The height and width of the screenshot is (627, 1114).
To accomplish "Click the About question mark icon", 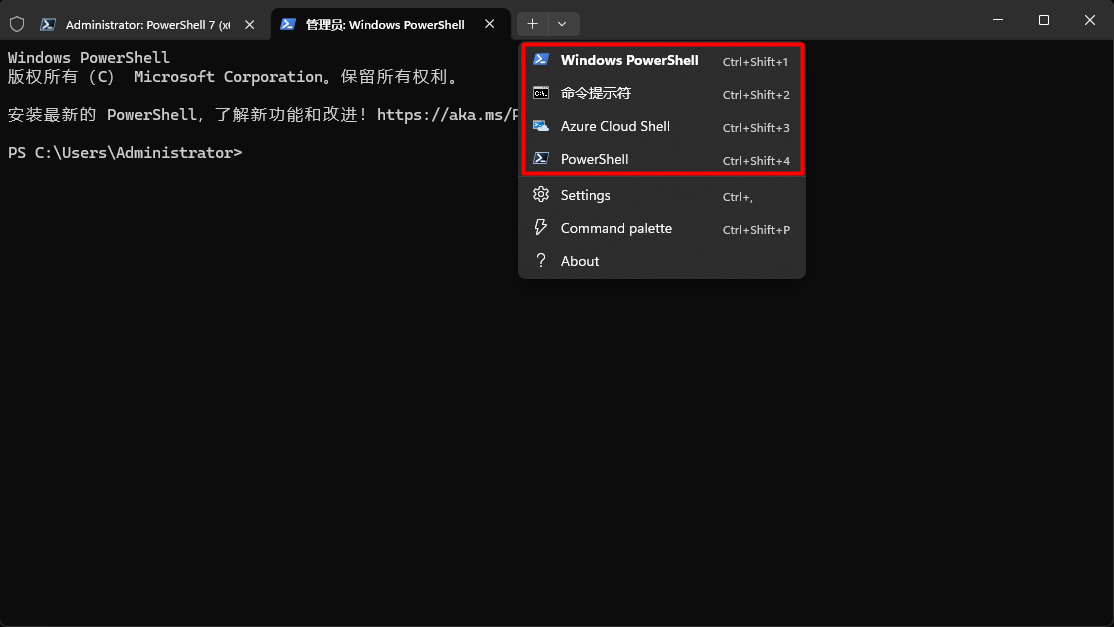I will click(x=541, y=260).
